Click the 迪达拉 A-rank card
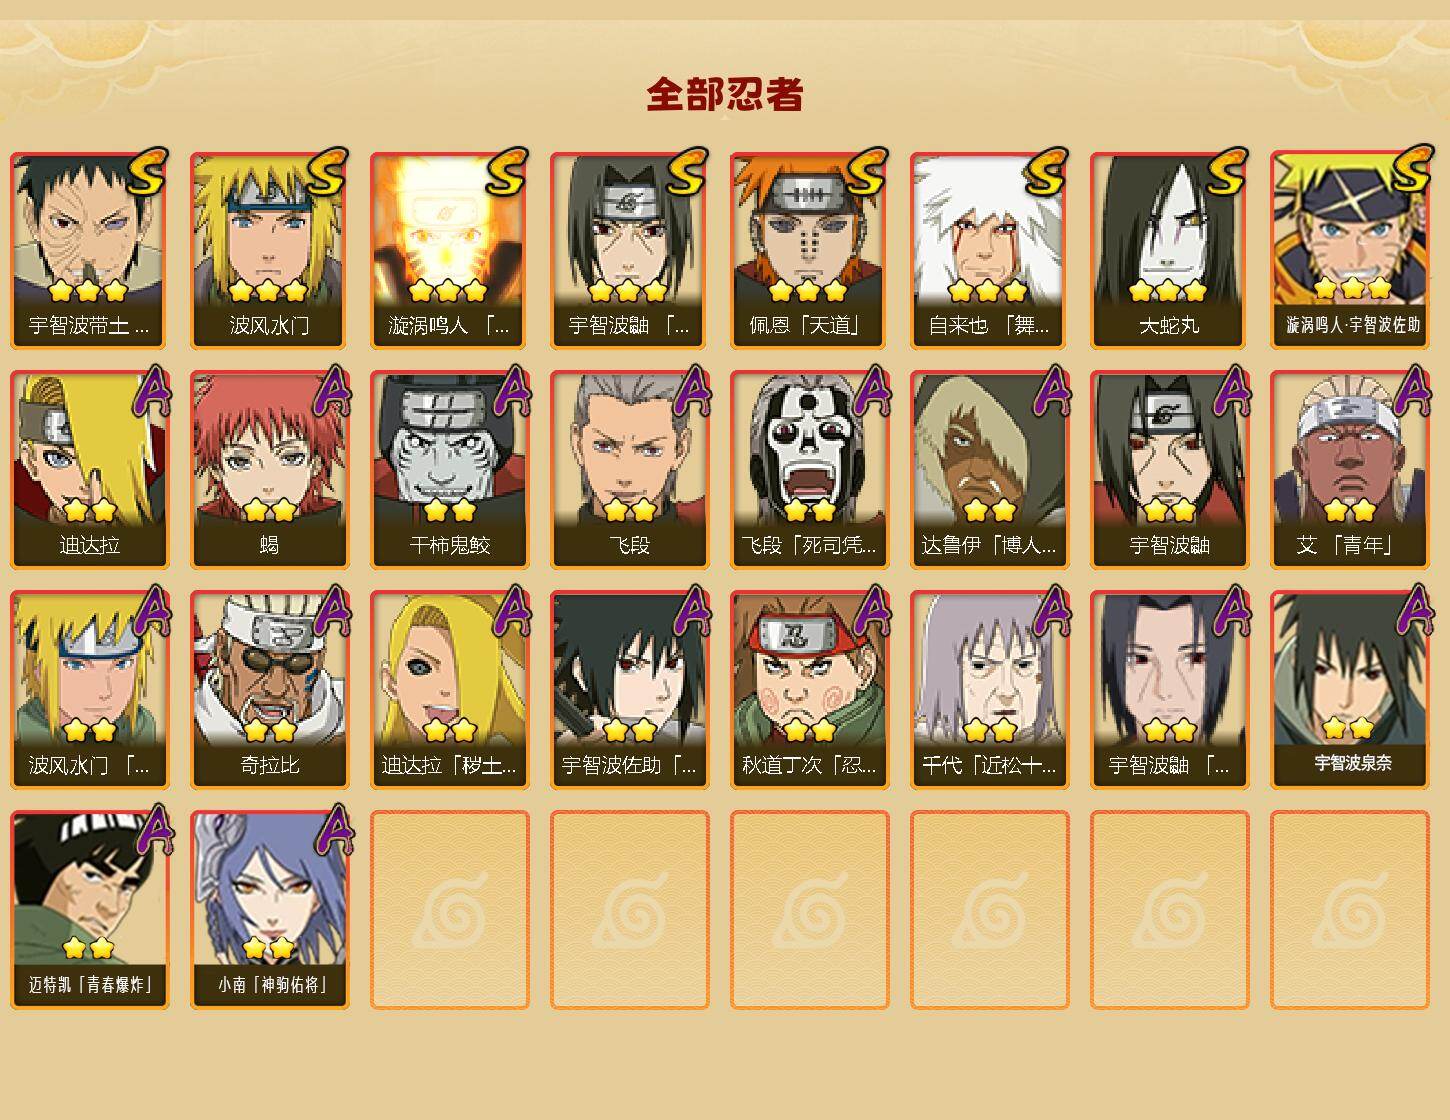The image size is (1450, 1120). click(x=89, y=470)
